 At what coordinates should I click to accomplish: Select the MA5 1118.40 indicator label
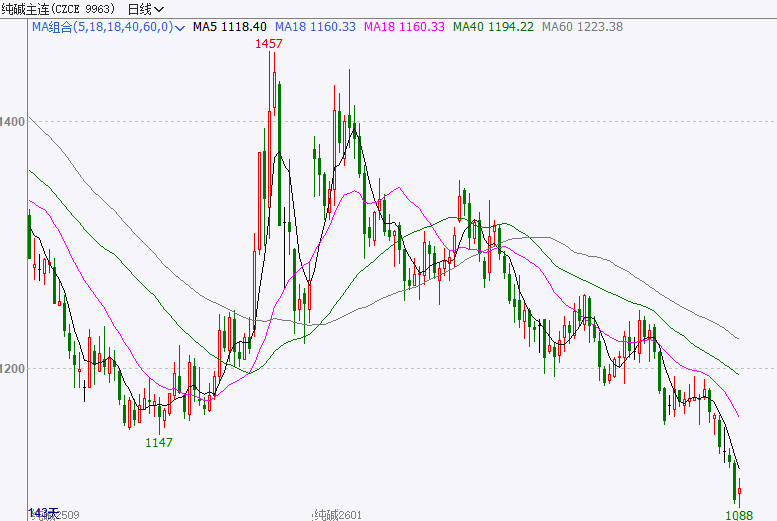(229, 27)
